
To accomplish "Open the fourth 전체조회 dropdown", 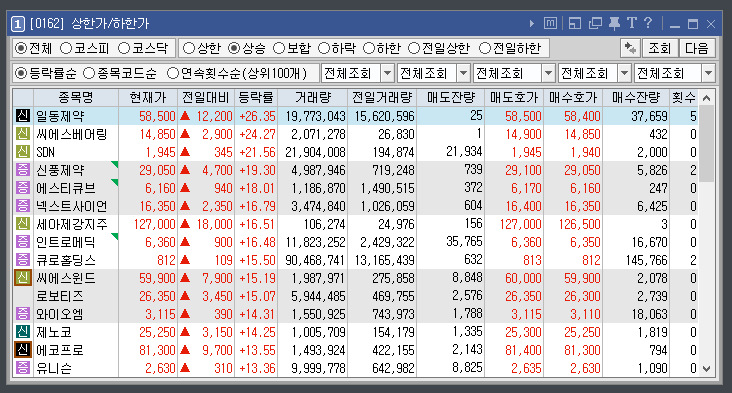I will (624, 73).
